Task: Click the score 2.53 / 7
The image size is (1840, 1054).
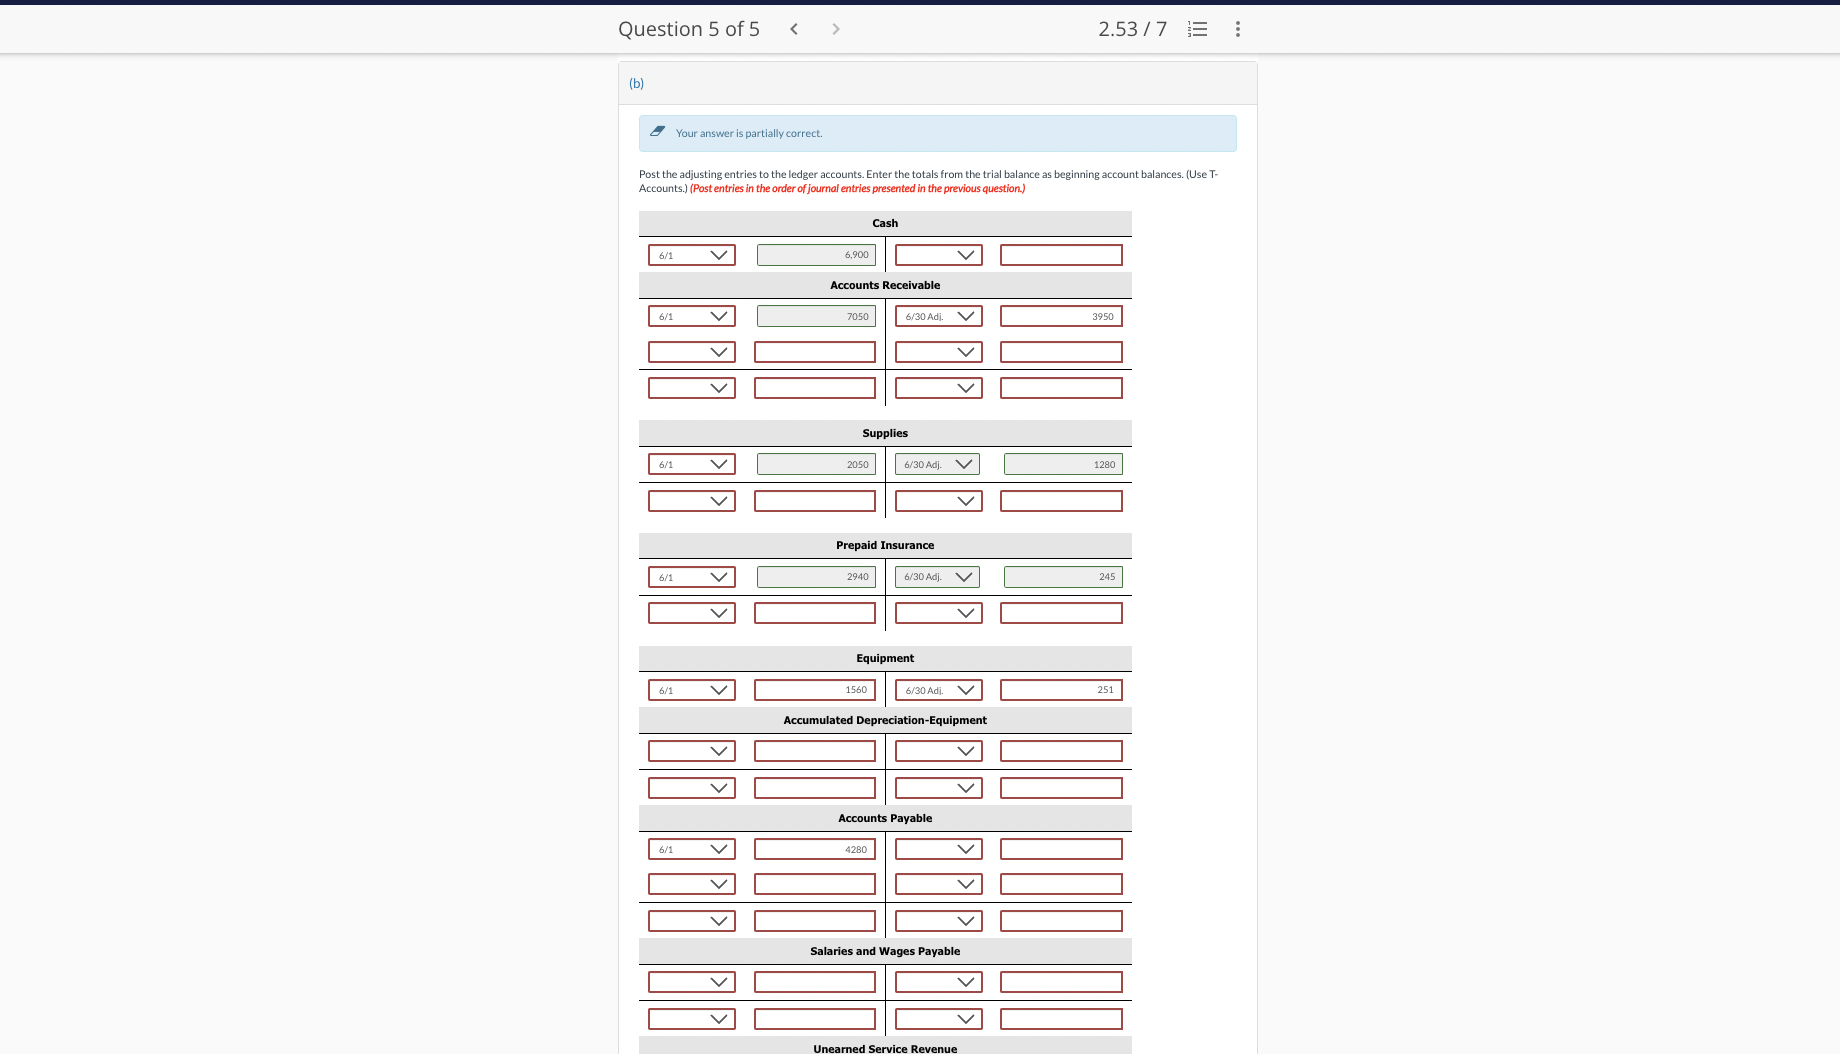Action: pyautogui.click(x=1132, y=29)
